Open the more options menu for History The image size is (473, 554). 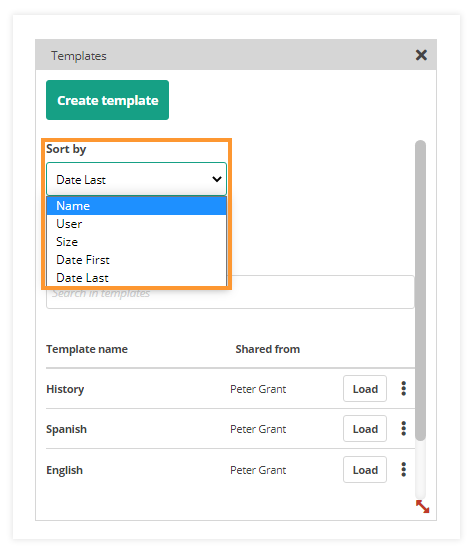[x=404, y=389]
